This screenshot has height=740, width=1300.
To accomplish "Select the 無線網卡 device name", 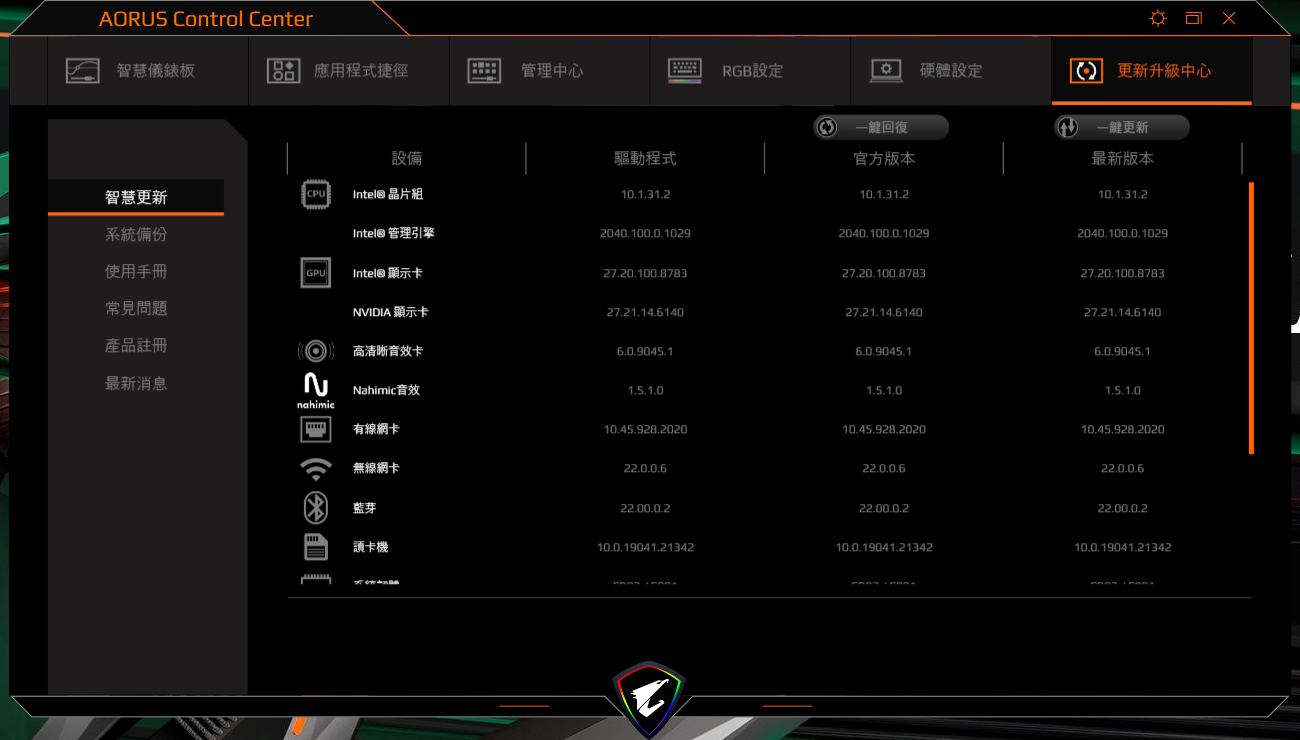I will [x=376, y=468].
